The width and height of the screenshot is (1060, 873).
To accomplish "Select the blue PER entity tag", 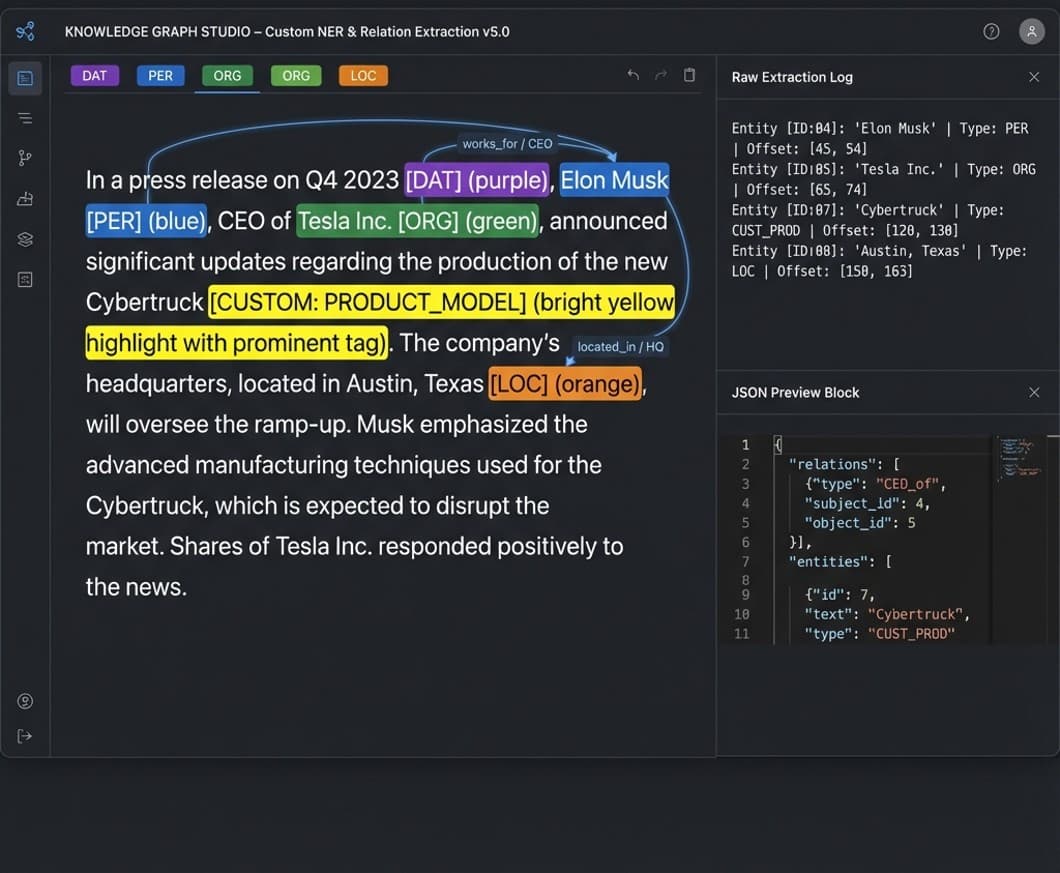I will (160, 76).
